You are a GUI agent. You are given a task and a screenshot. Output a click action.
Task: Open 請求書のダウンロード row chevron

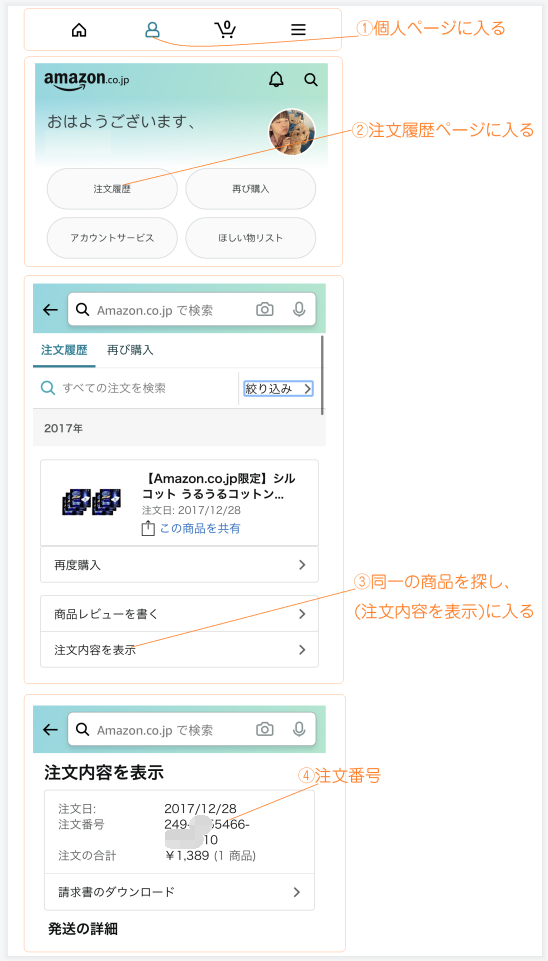tap(297, 892)
